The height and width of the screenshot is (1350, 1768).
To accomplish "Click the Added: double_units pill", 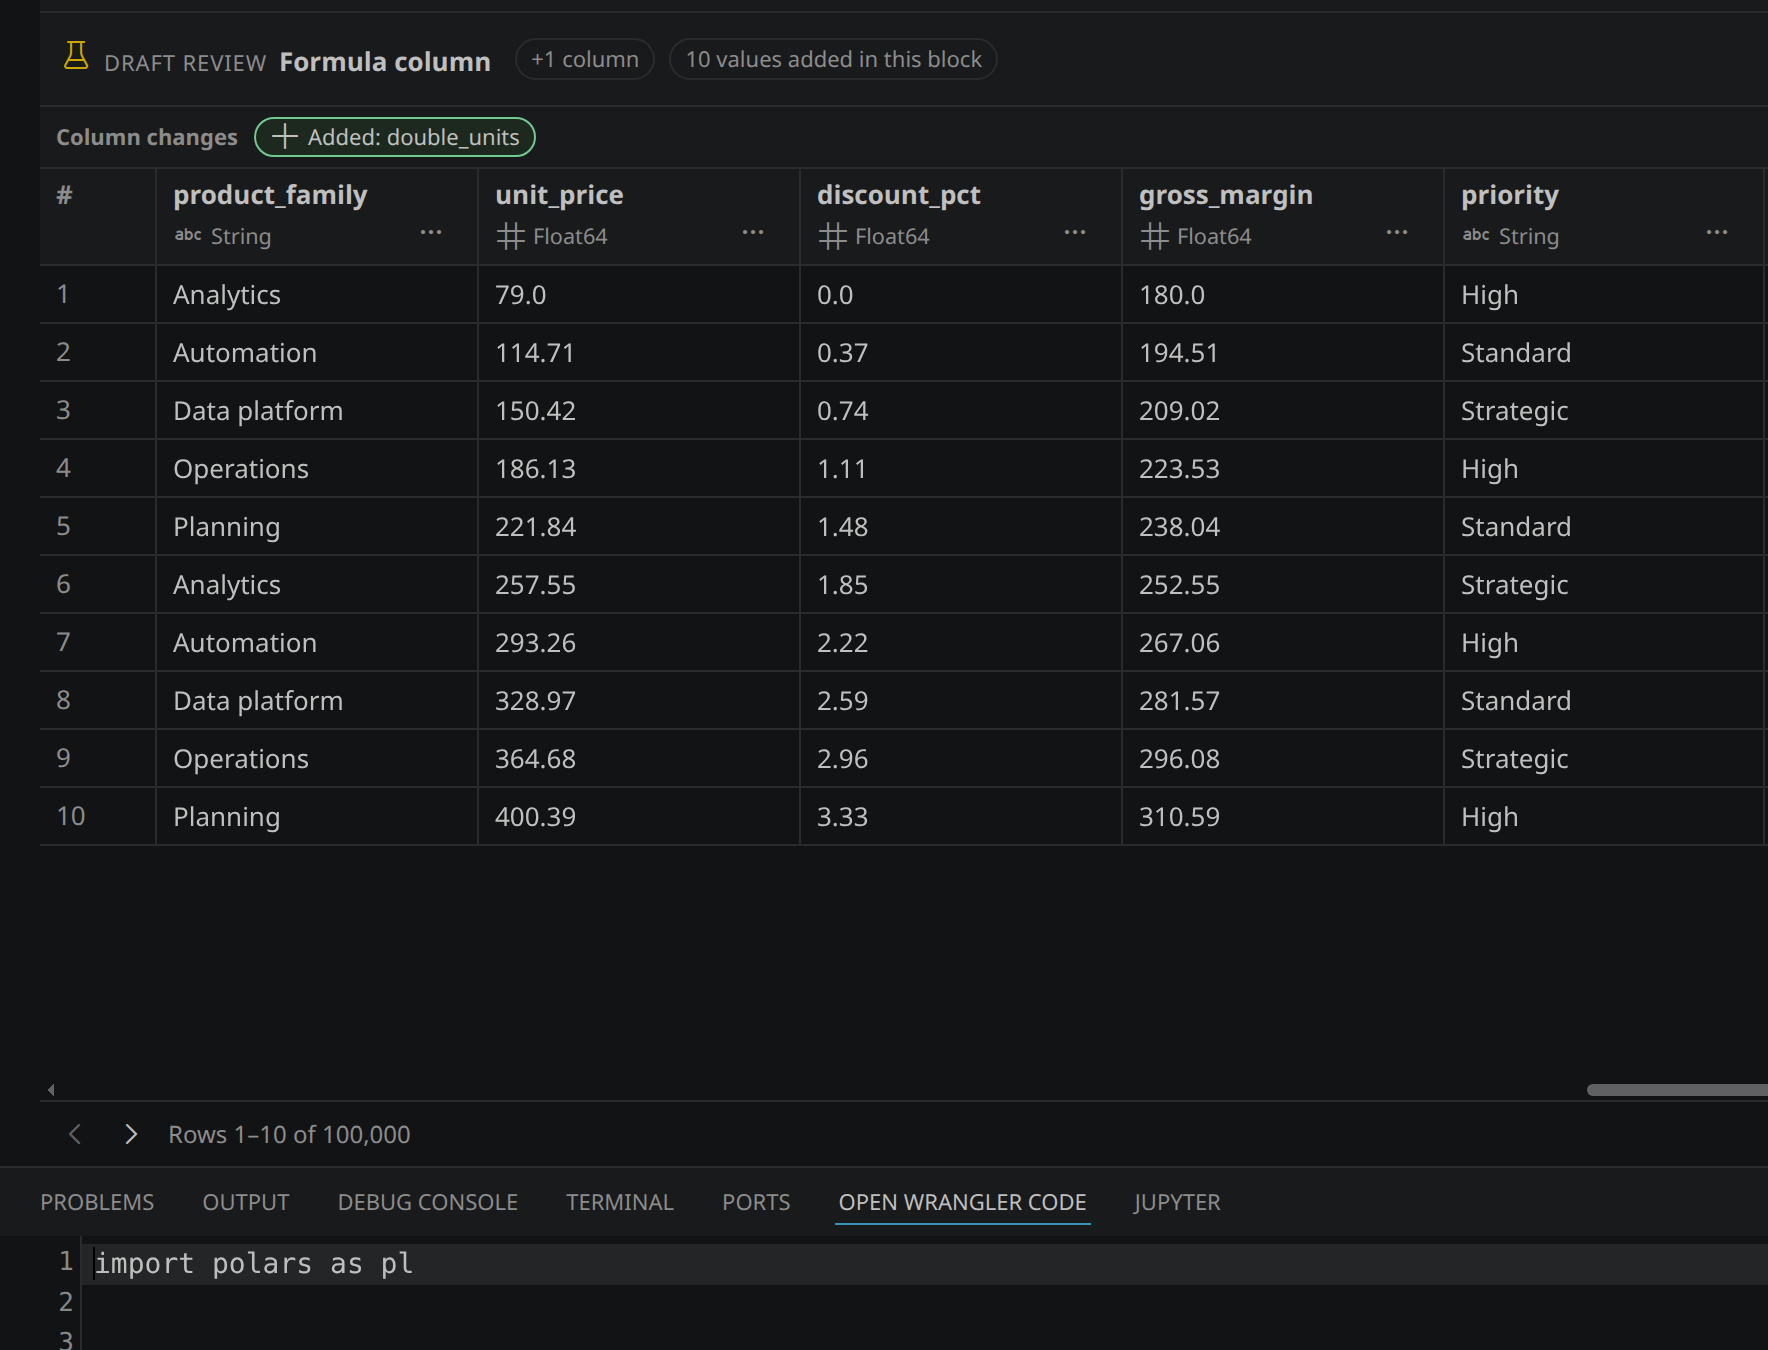I will tap(395, 137).
